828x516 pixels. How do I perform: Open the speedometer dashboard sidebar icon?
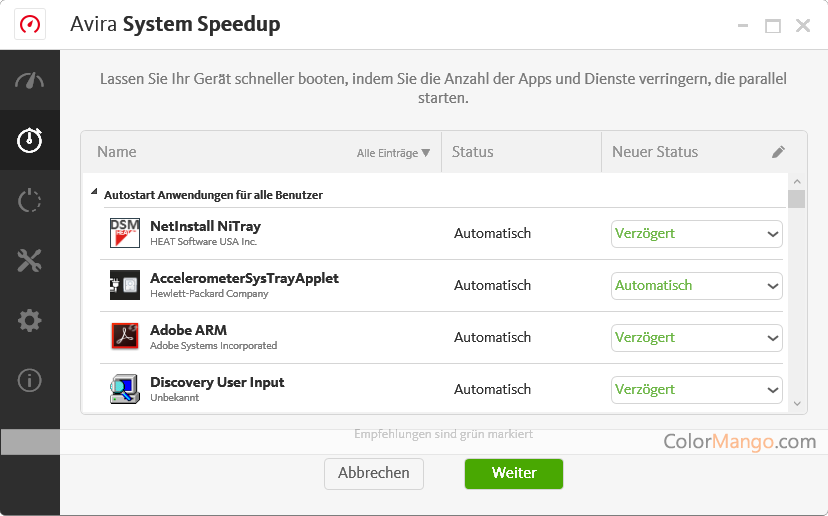pyautogui.click(x=30, y=81)
